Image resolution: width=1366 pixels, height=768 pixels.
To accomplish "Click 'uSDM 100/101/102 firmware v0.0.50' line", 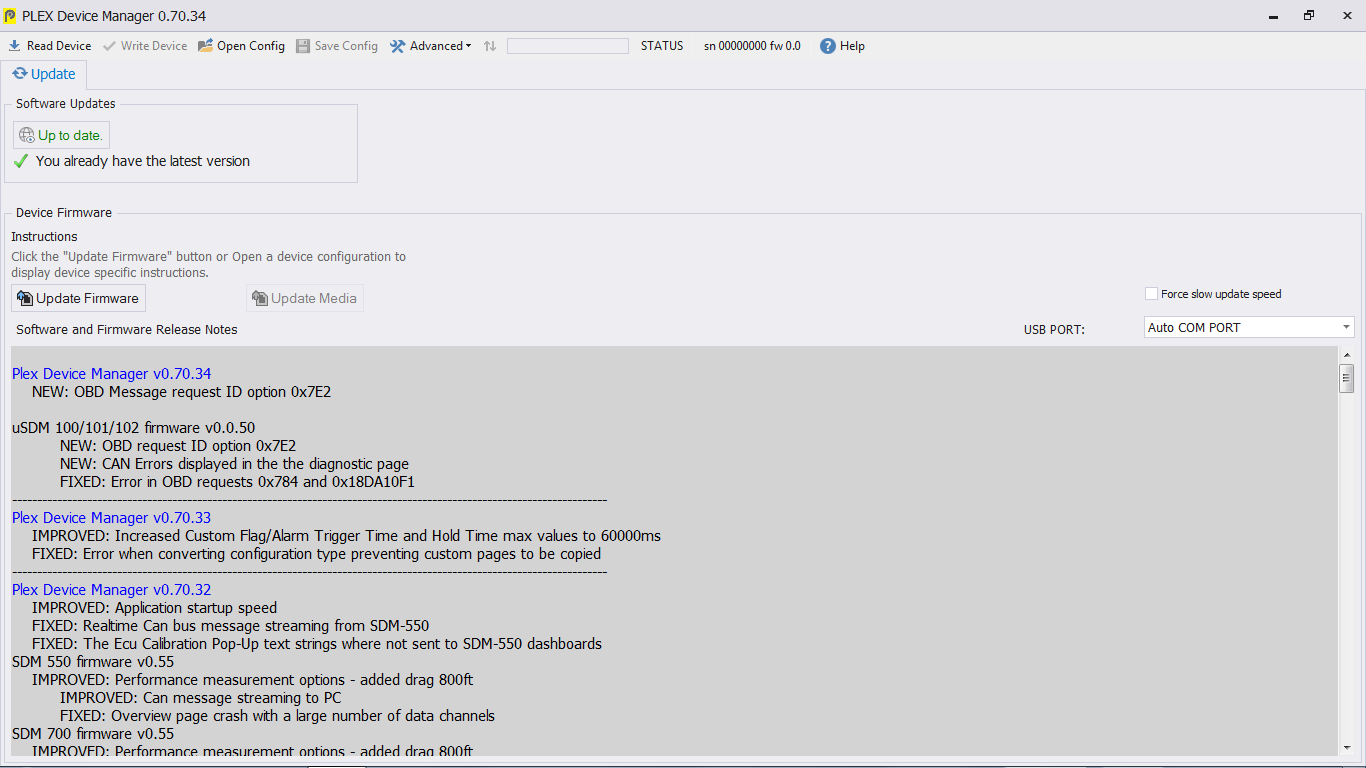I will 133,428.
